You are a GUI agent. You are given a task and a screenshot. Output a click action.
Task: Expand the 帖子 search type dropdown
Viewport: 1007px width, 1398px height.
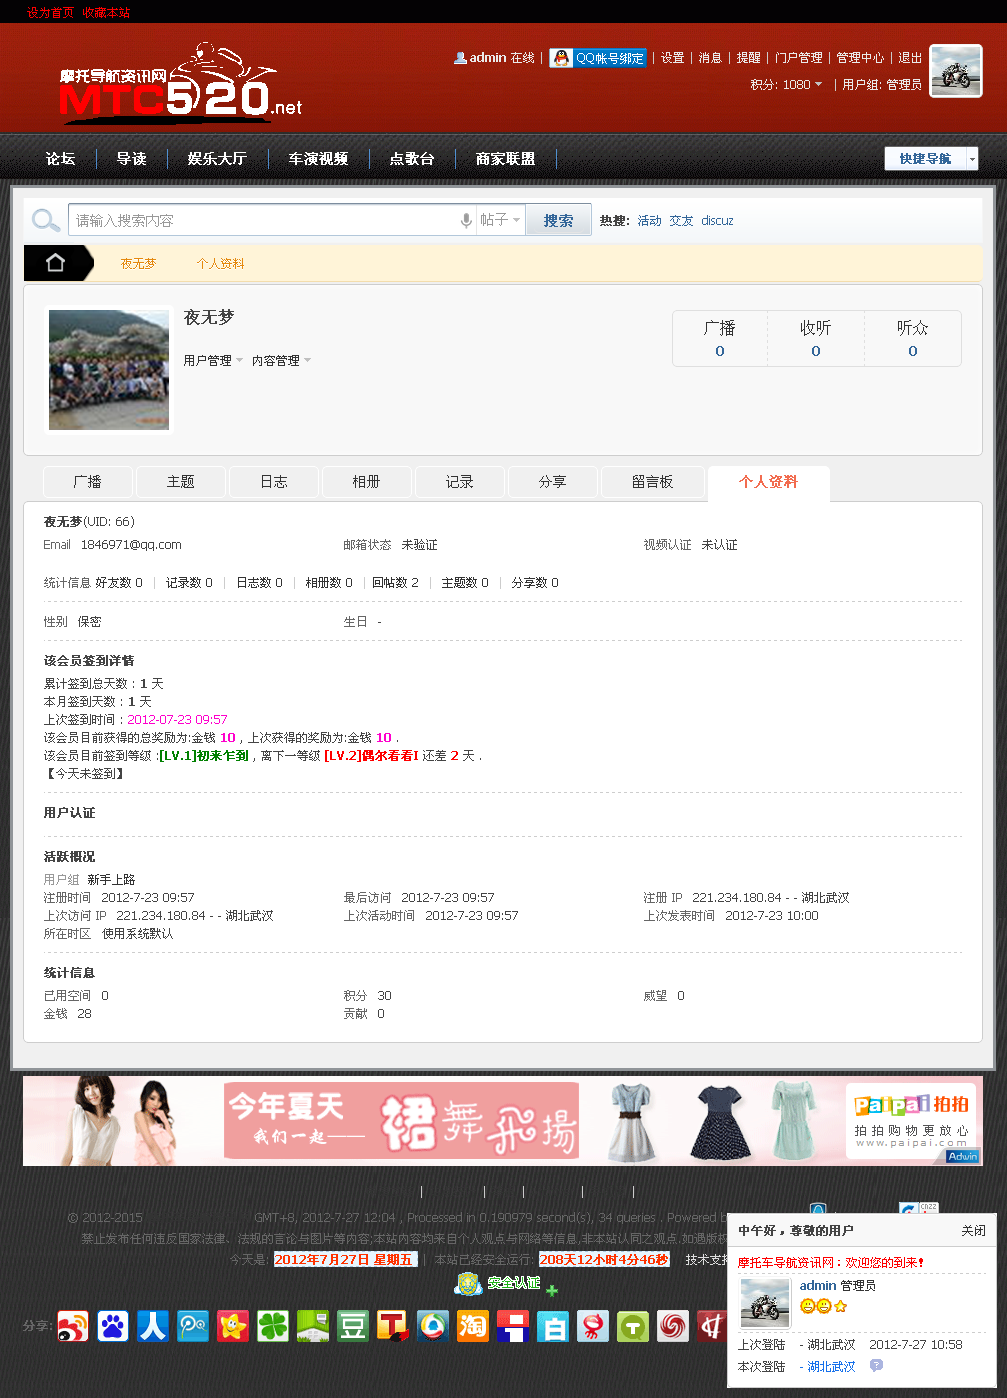click(500, 220)
